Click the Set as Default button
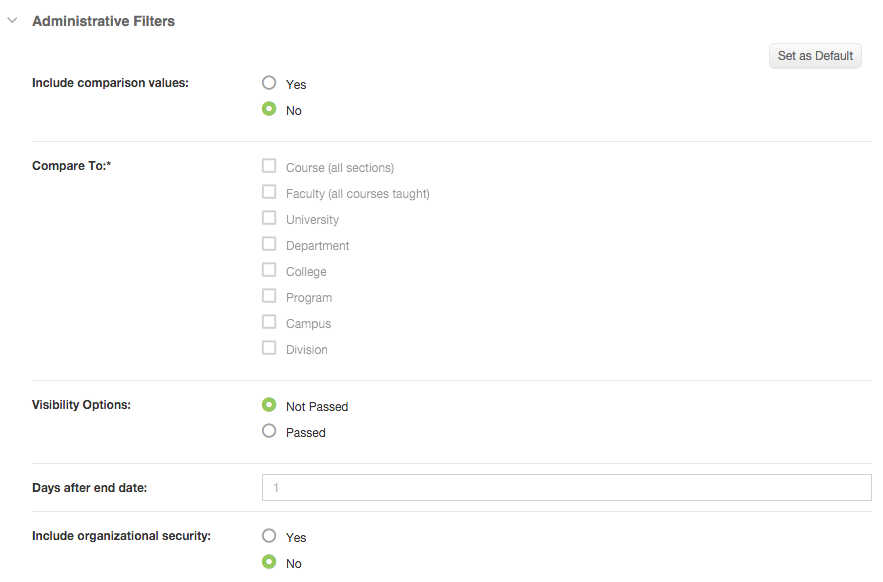This screenshot has width=883, height=582. click(815, 56)
